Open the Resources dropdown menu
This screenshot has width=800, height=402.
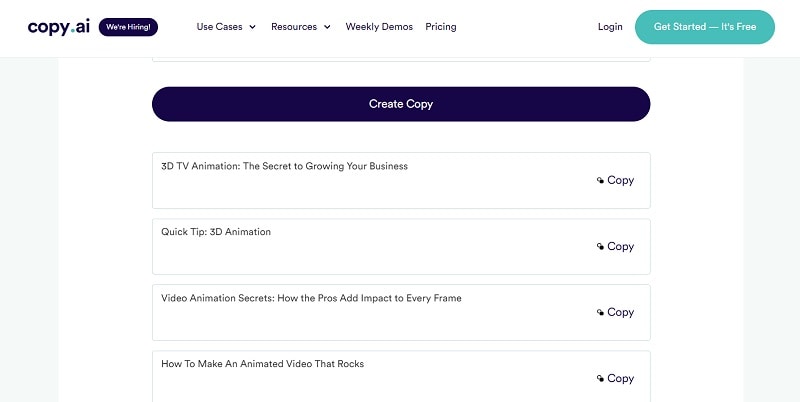coord(294,27)
